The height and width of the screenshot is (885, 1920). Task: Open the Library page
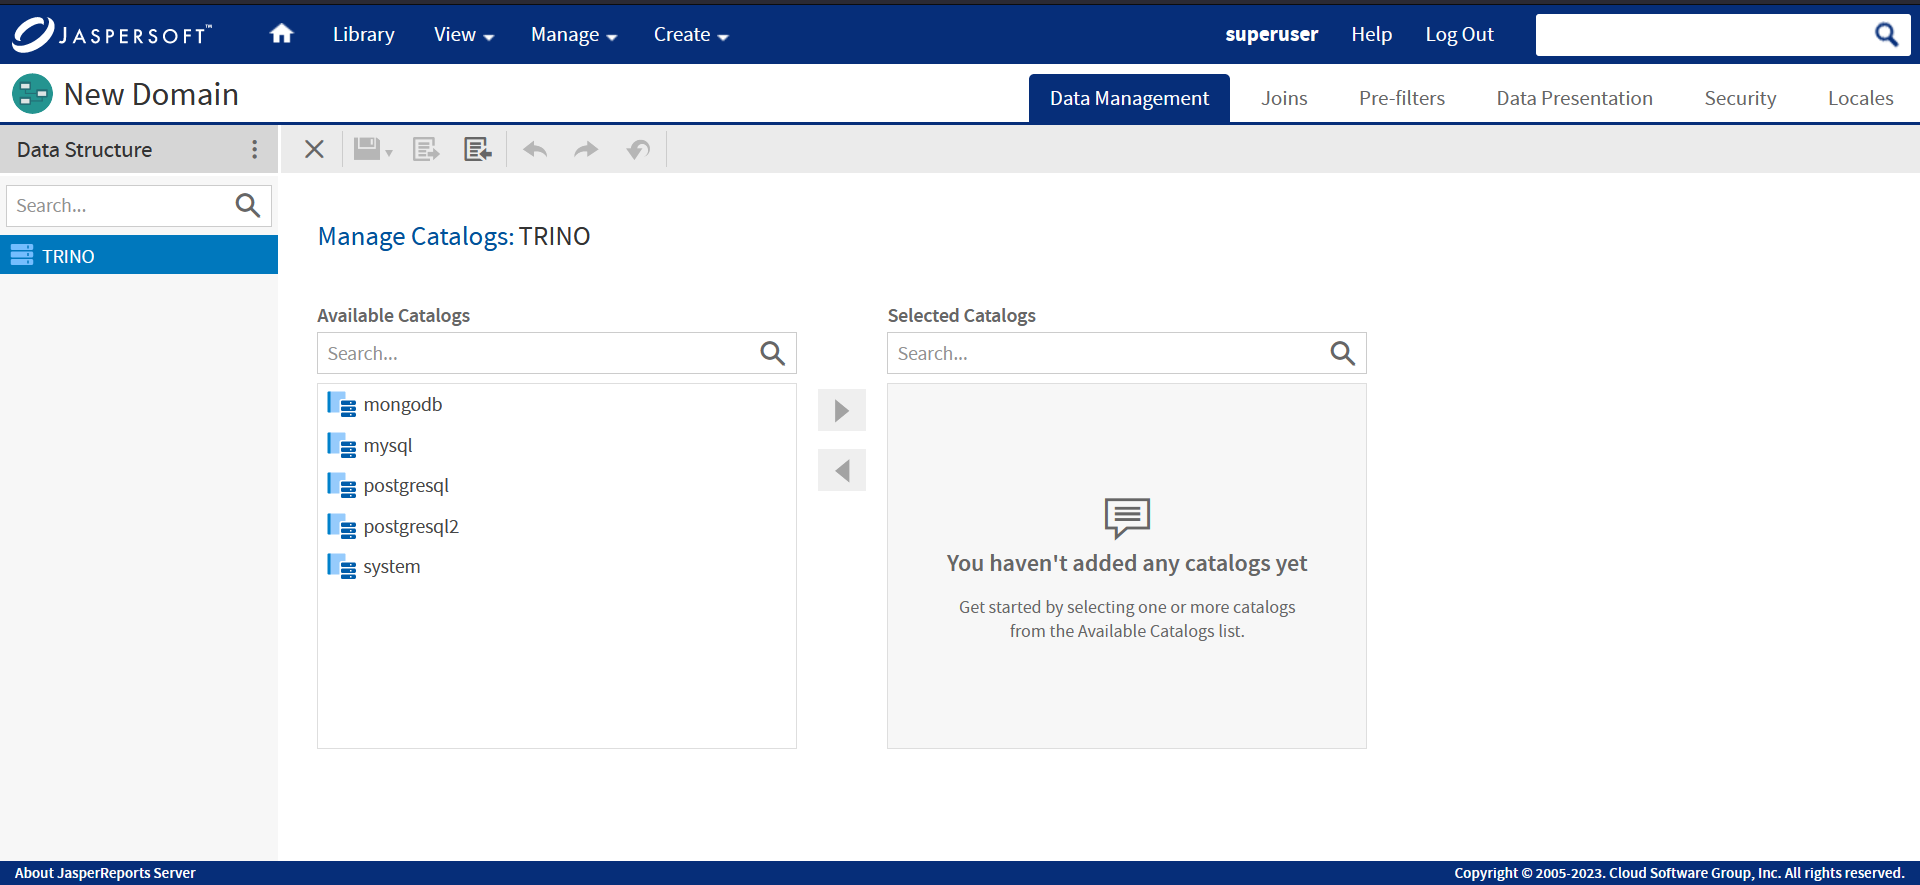pos(363,34)
